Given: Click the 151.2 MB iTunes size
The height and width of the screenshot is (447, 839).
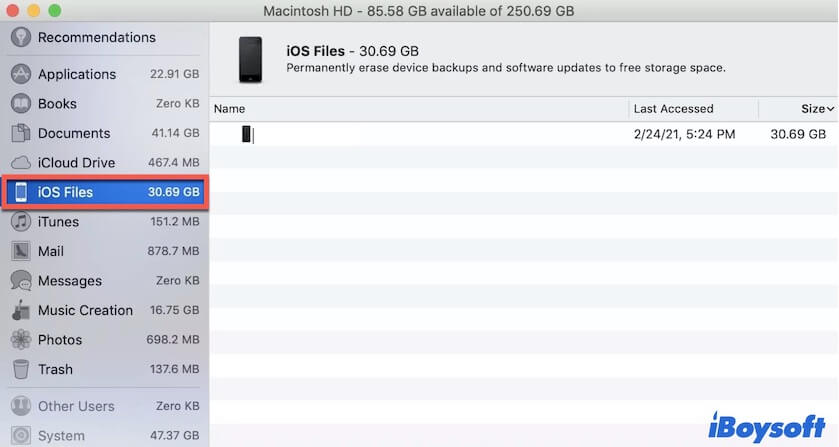Looking at the screenshot, I should (x=175, y=221).
